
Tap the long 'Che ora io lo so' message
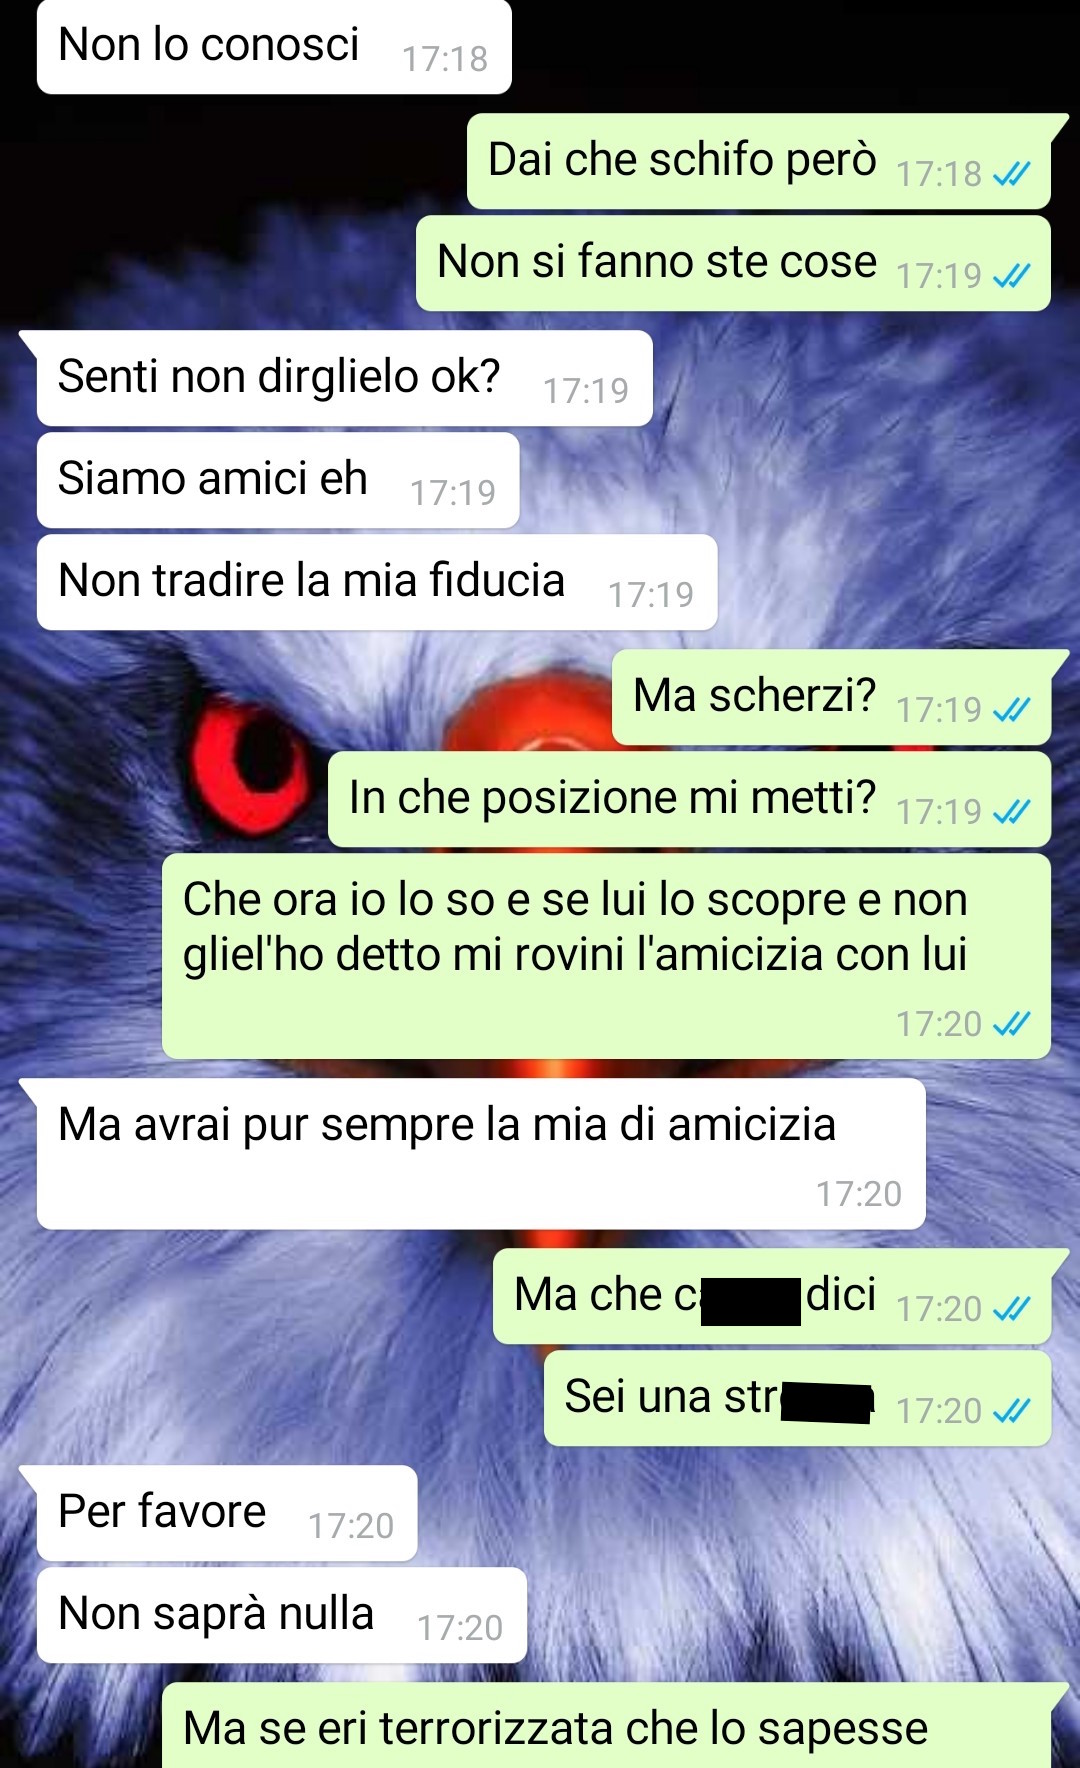click(606, 956)
